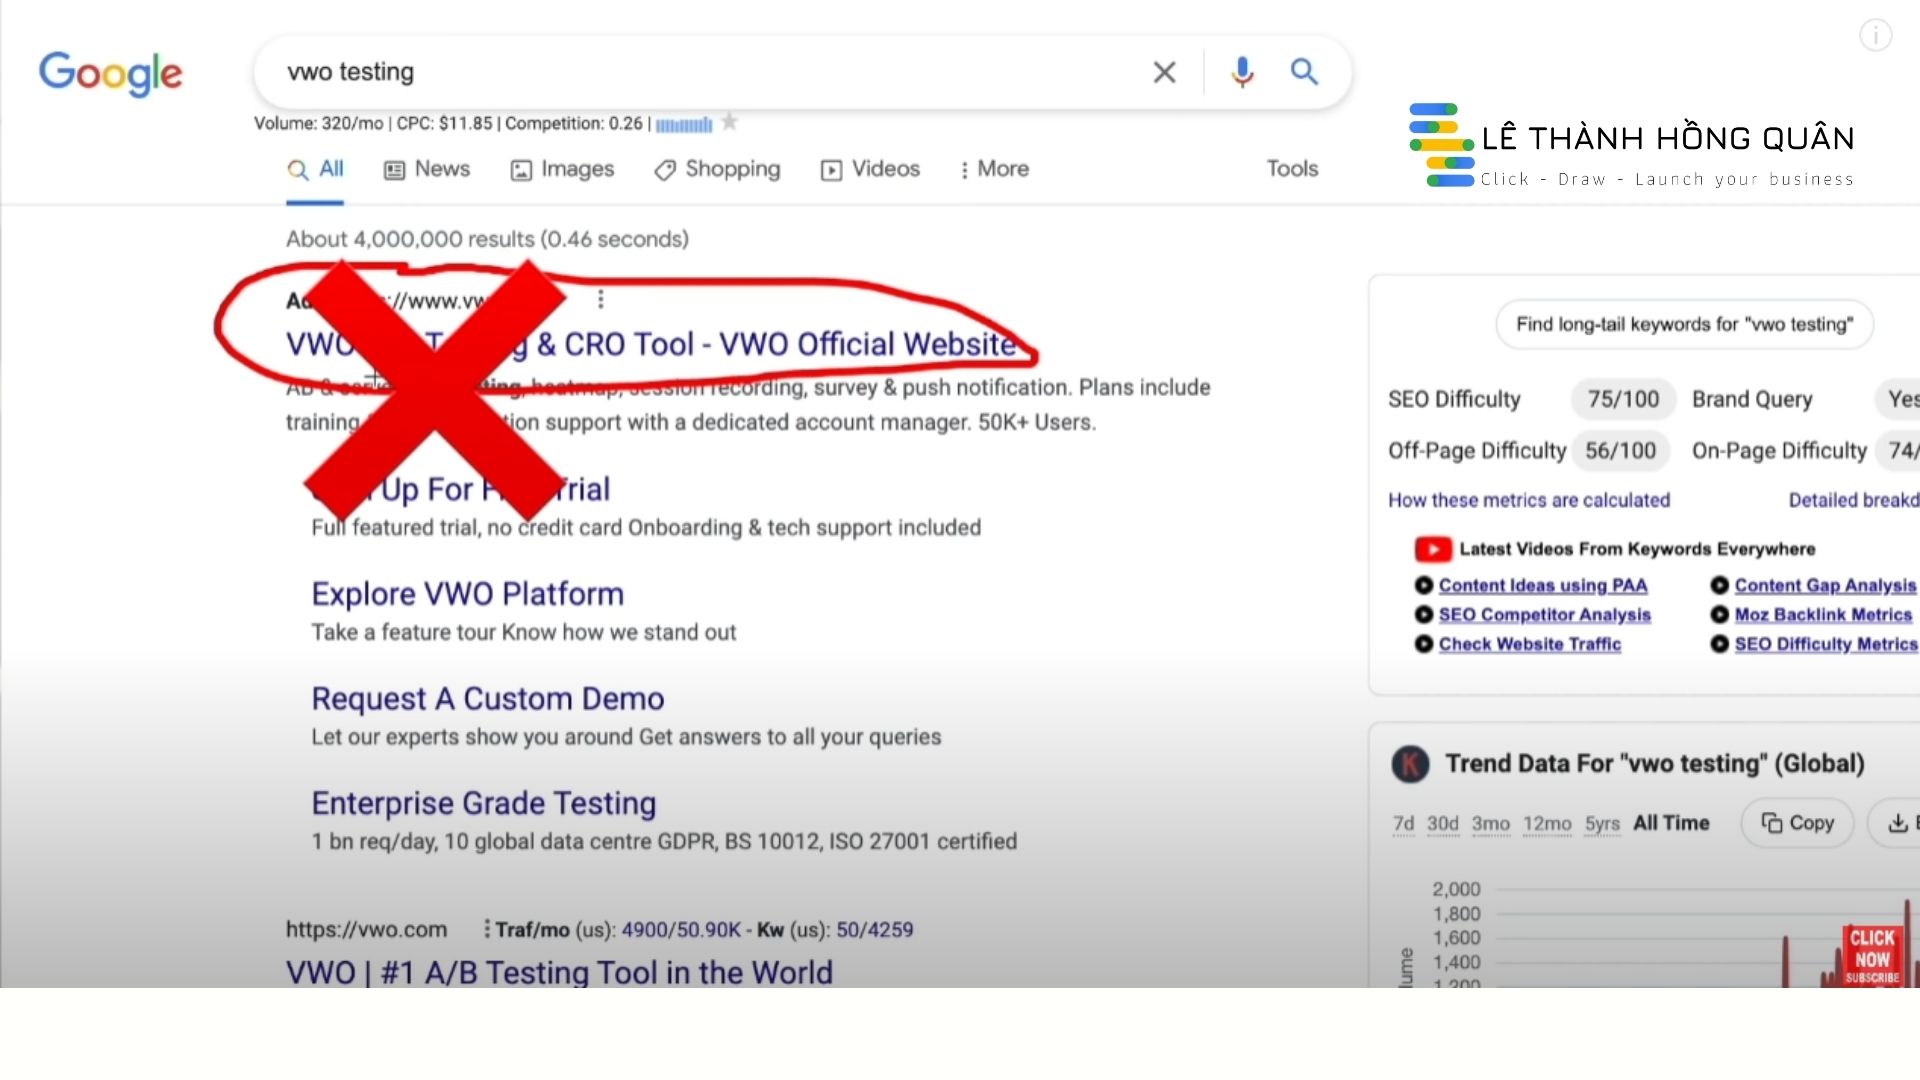Switch to the Shopping results tab

[x=716, y=169]
